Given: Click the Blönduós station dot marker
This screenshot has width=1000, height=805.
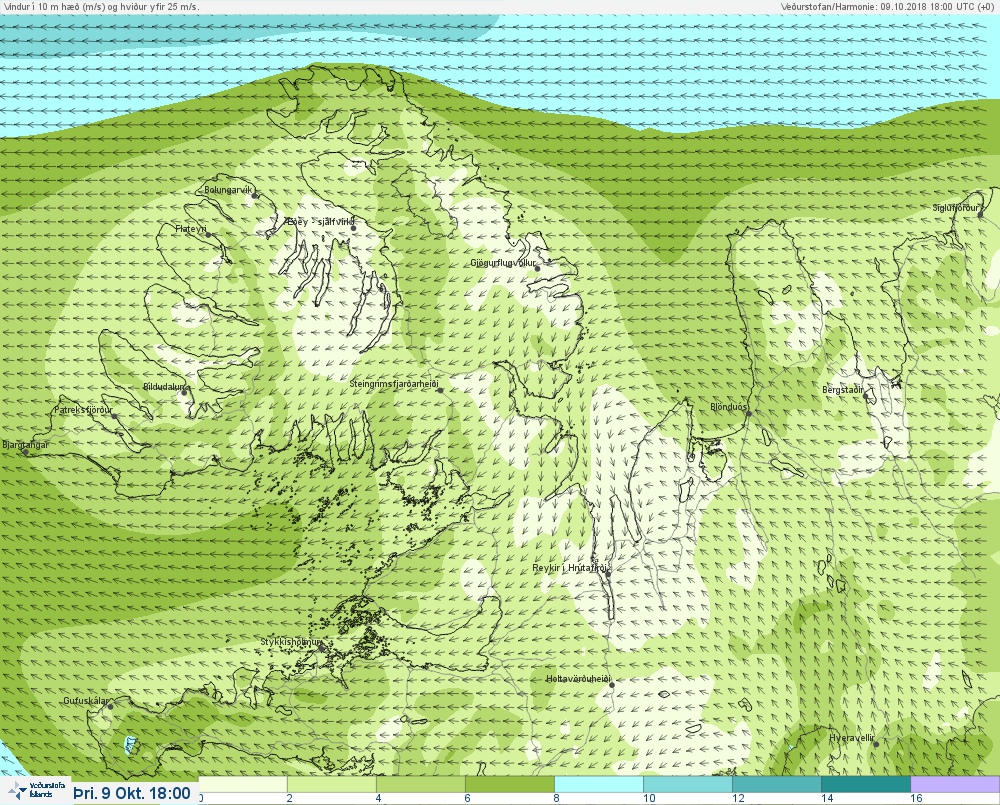Looking at the screenshot, I should (749, 414).
